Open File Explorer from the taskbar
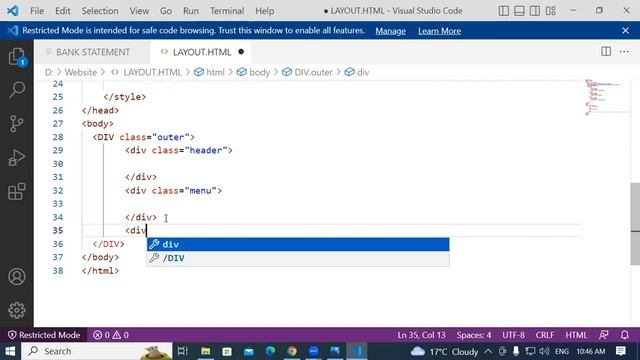This screenshot has width=640, height=360. [206, 351]
